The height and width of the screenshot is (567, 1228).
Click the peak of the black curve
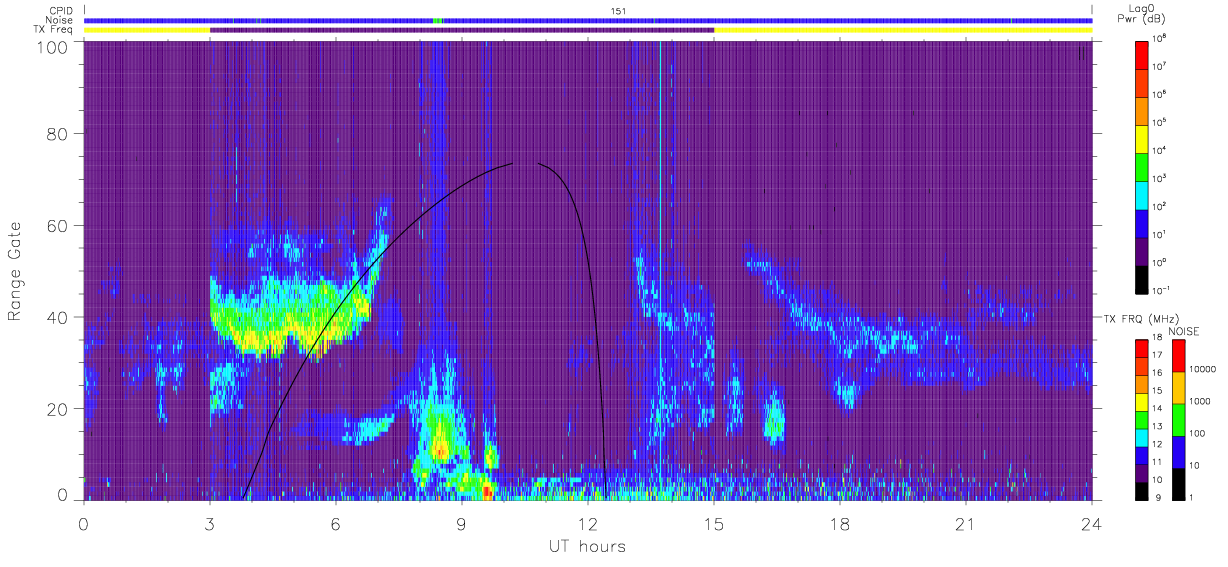tap(525, 163)
